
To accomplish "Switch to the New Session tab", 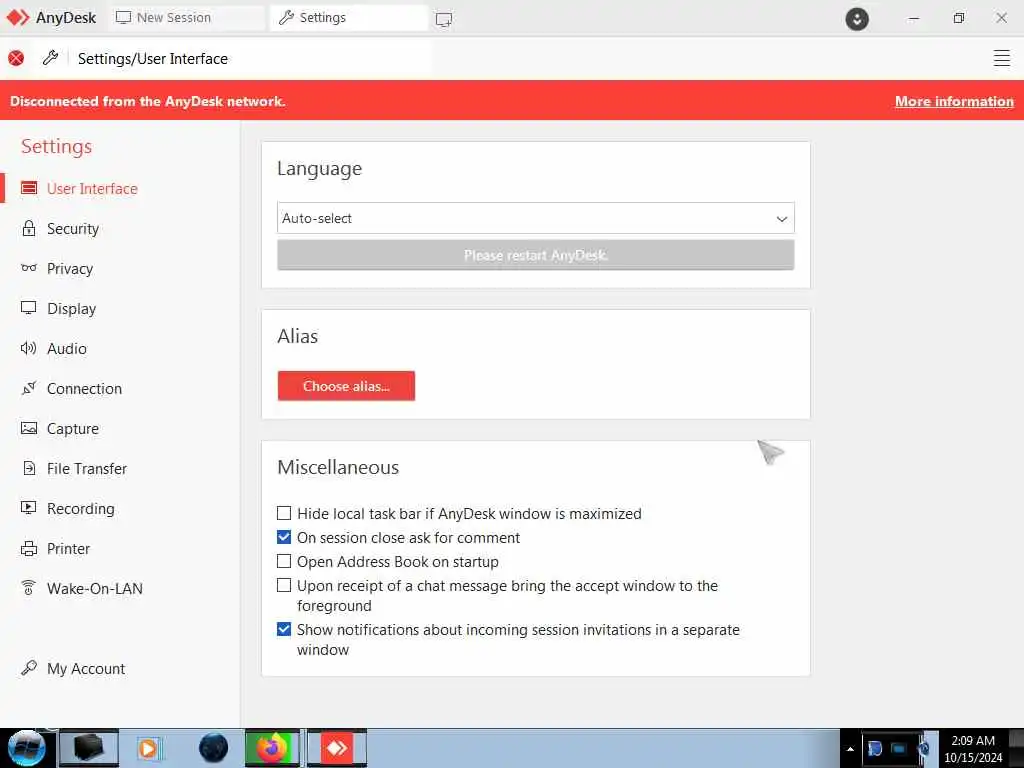I will (x=186, y=18).
